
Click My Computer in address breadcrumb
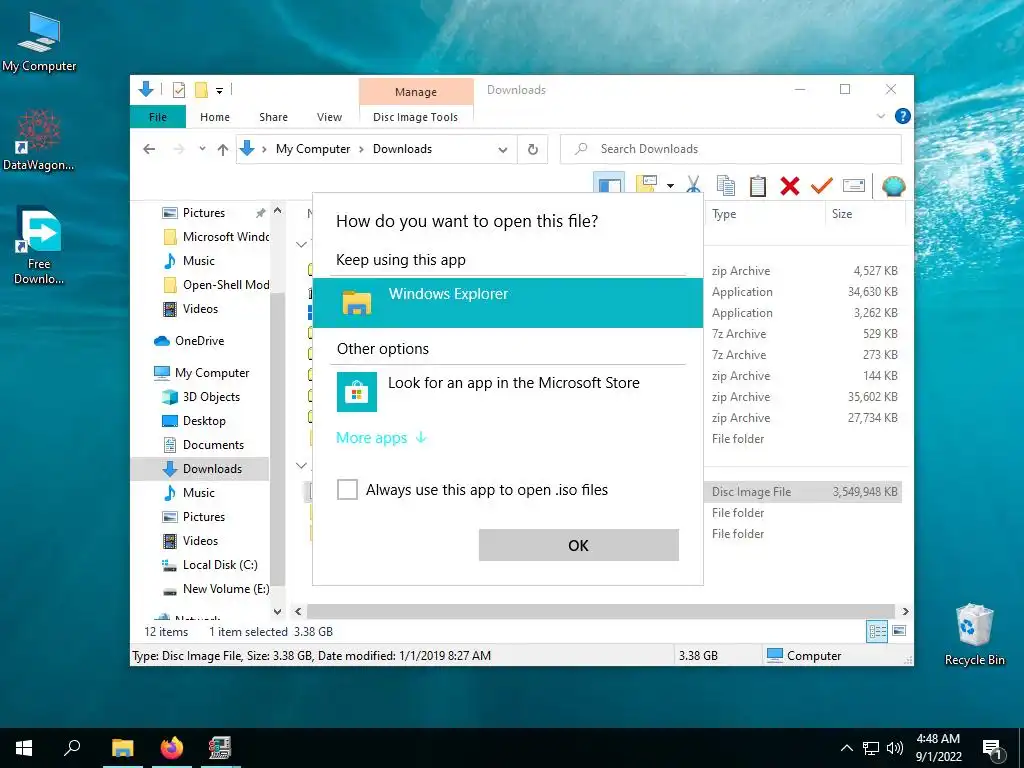(313, 149)
